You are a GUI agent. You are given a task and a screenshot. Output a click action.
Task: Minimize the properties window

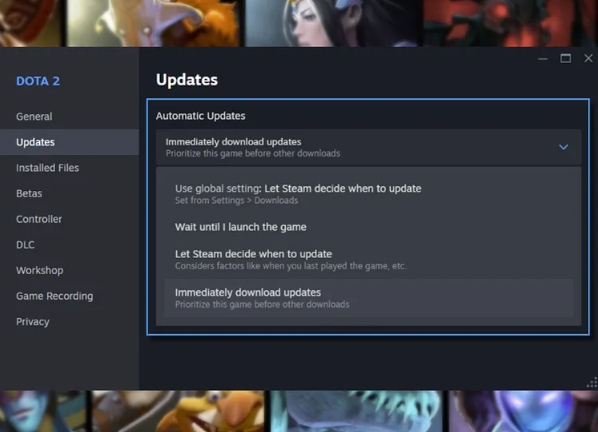pyautogui.click(x=543, y=59)
